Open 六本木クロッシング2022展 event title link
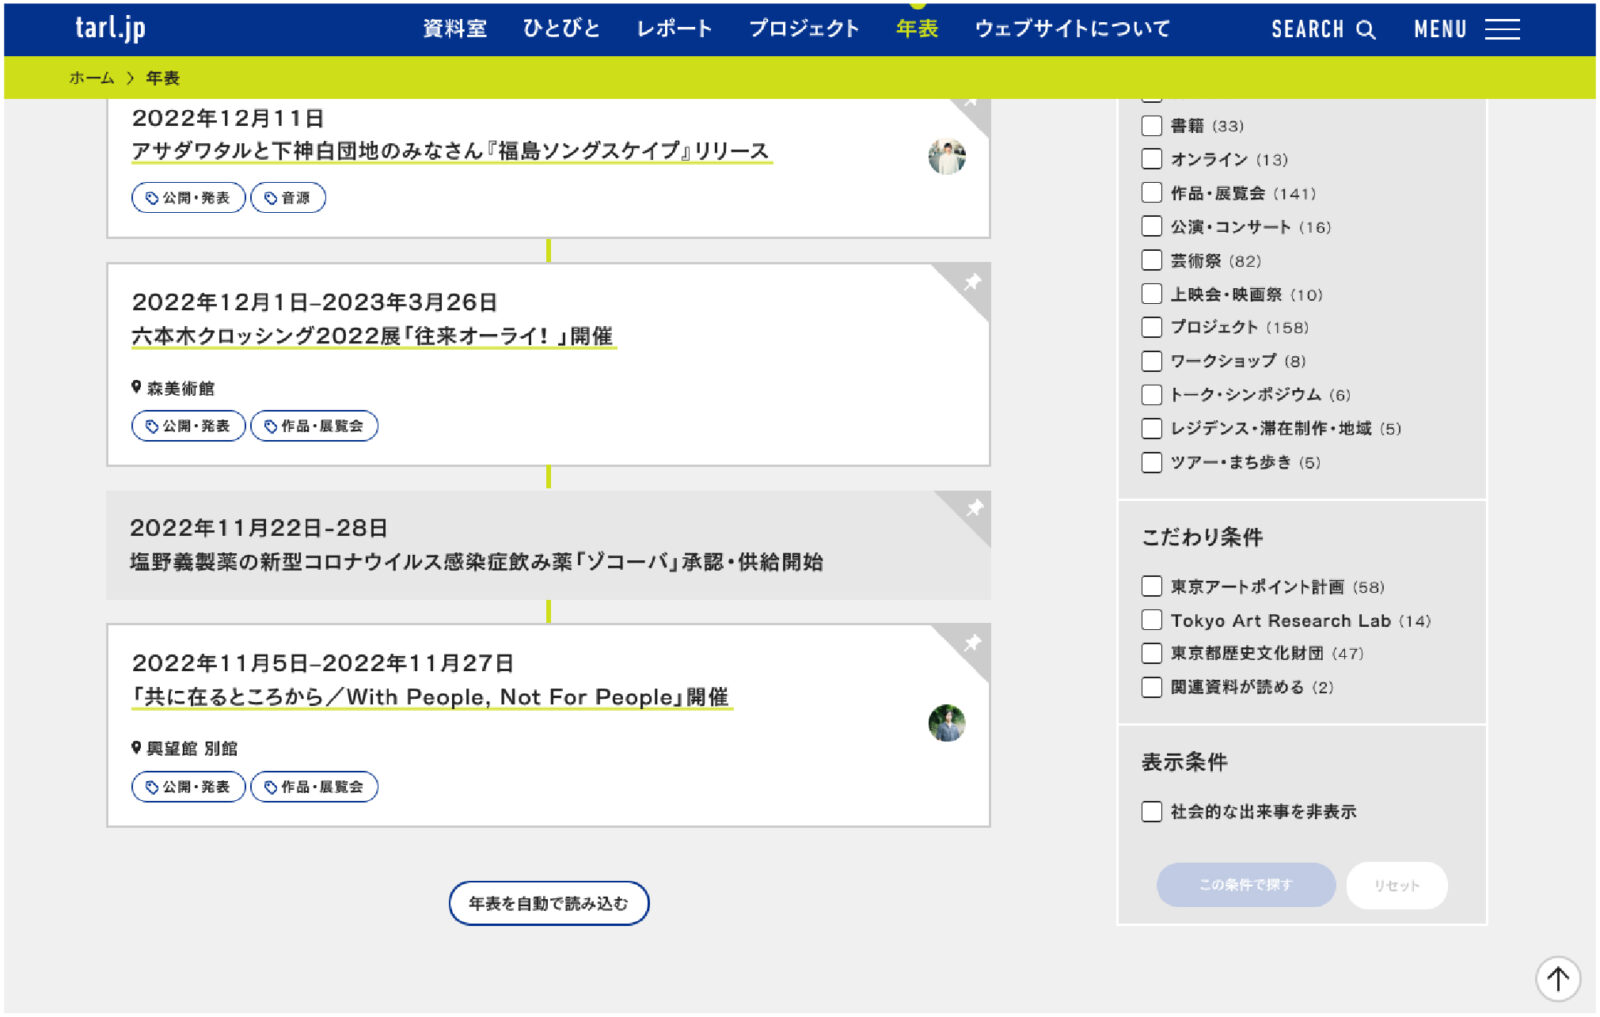The height and width of the screenshot is (1017, 1600). (x=372, y=336)
